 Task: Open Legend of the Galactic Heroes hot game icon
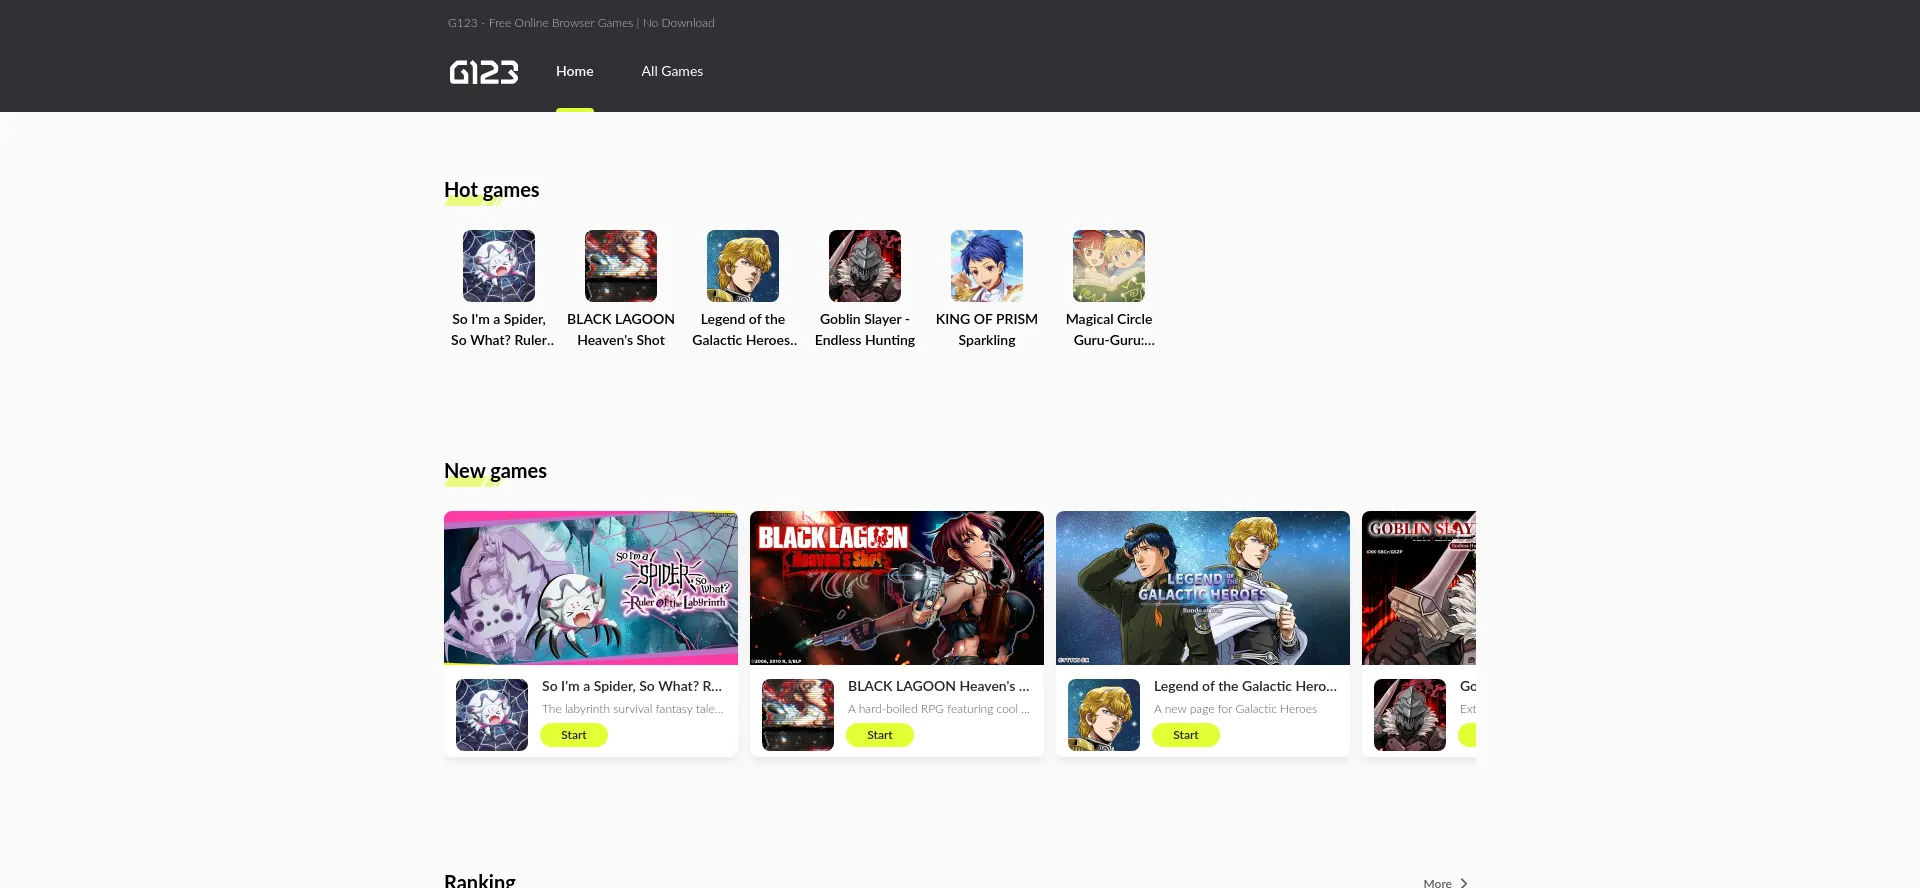[743, 266]
